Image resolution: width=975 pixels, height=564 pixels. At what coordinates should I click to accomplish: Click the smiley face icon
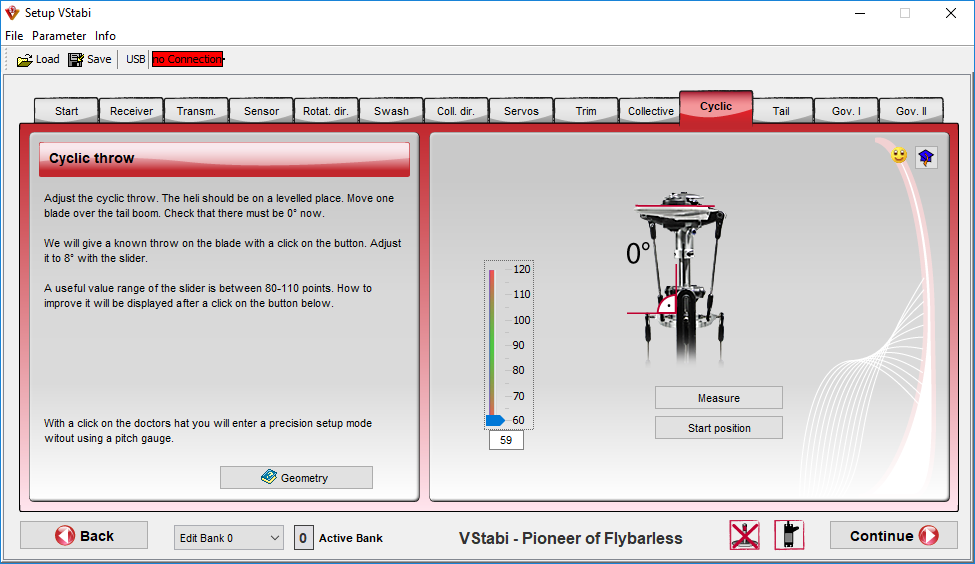(899, 155)
